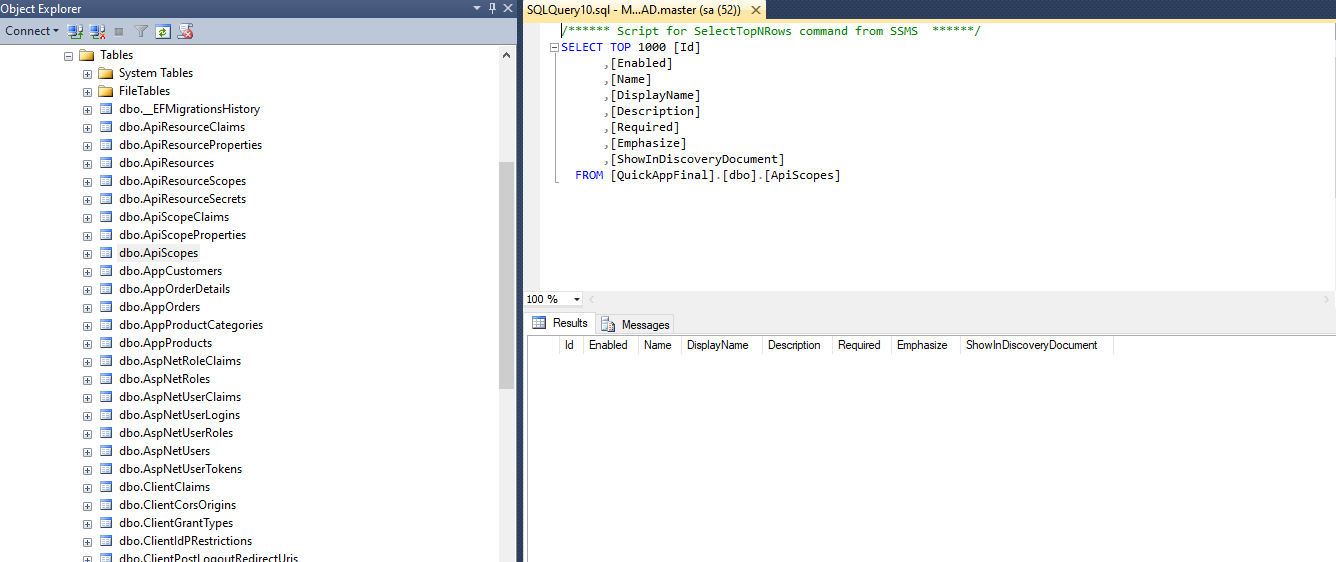This screenshot has width=1336, height=562.
Task: Click the Description column header in results
Action: tap(797, 345)
